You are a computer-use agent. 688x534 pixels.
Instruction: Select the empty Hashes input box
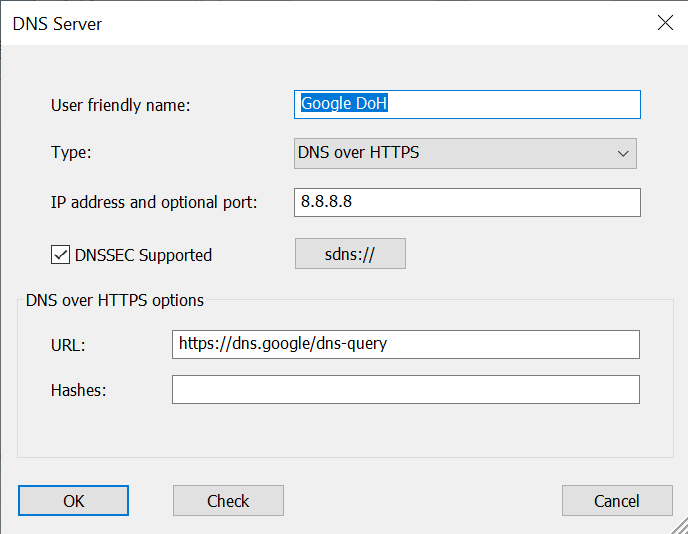tap(406, 390)
